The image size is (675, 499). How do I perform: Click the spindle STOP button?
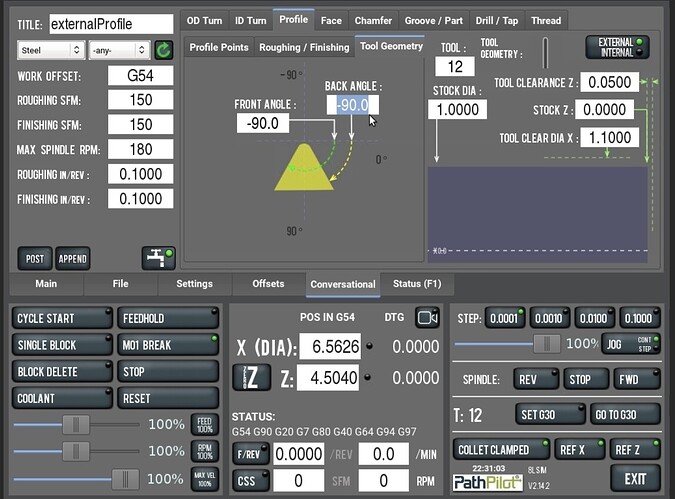[x=586, y=379]
